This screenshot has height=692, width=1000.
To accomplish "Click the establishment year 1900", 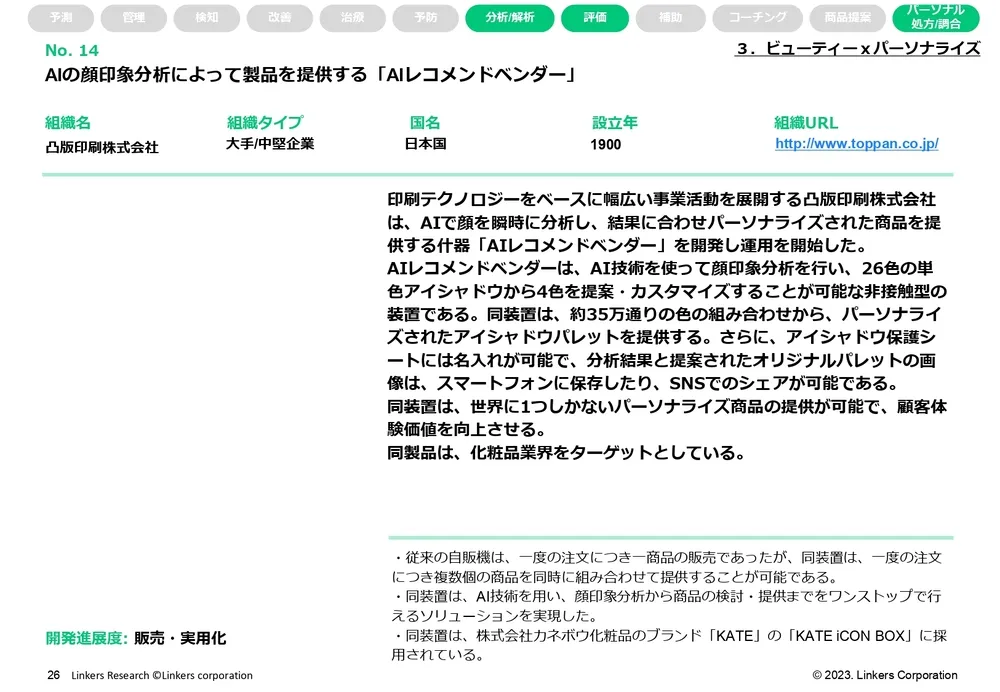I will pyautogui.click(x=606, y=145).
